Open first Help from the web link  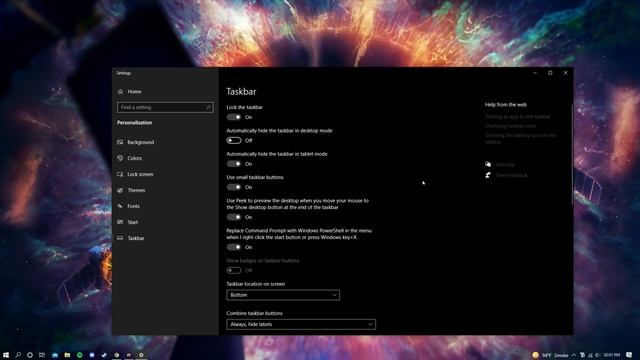517,117
